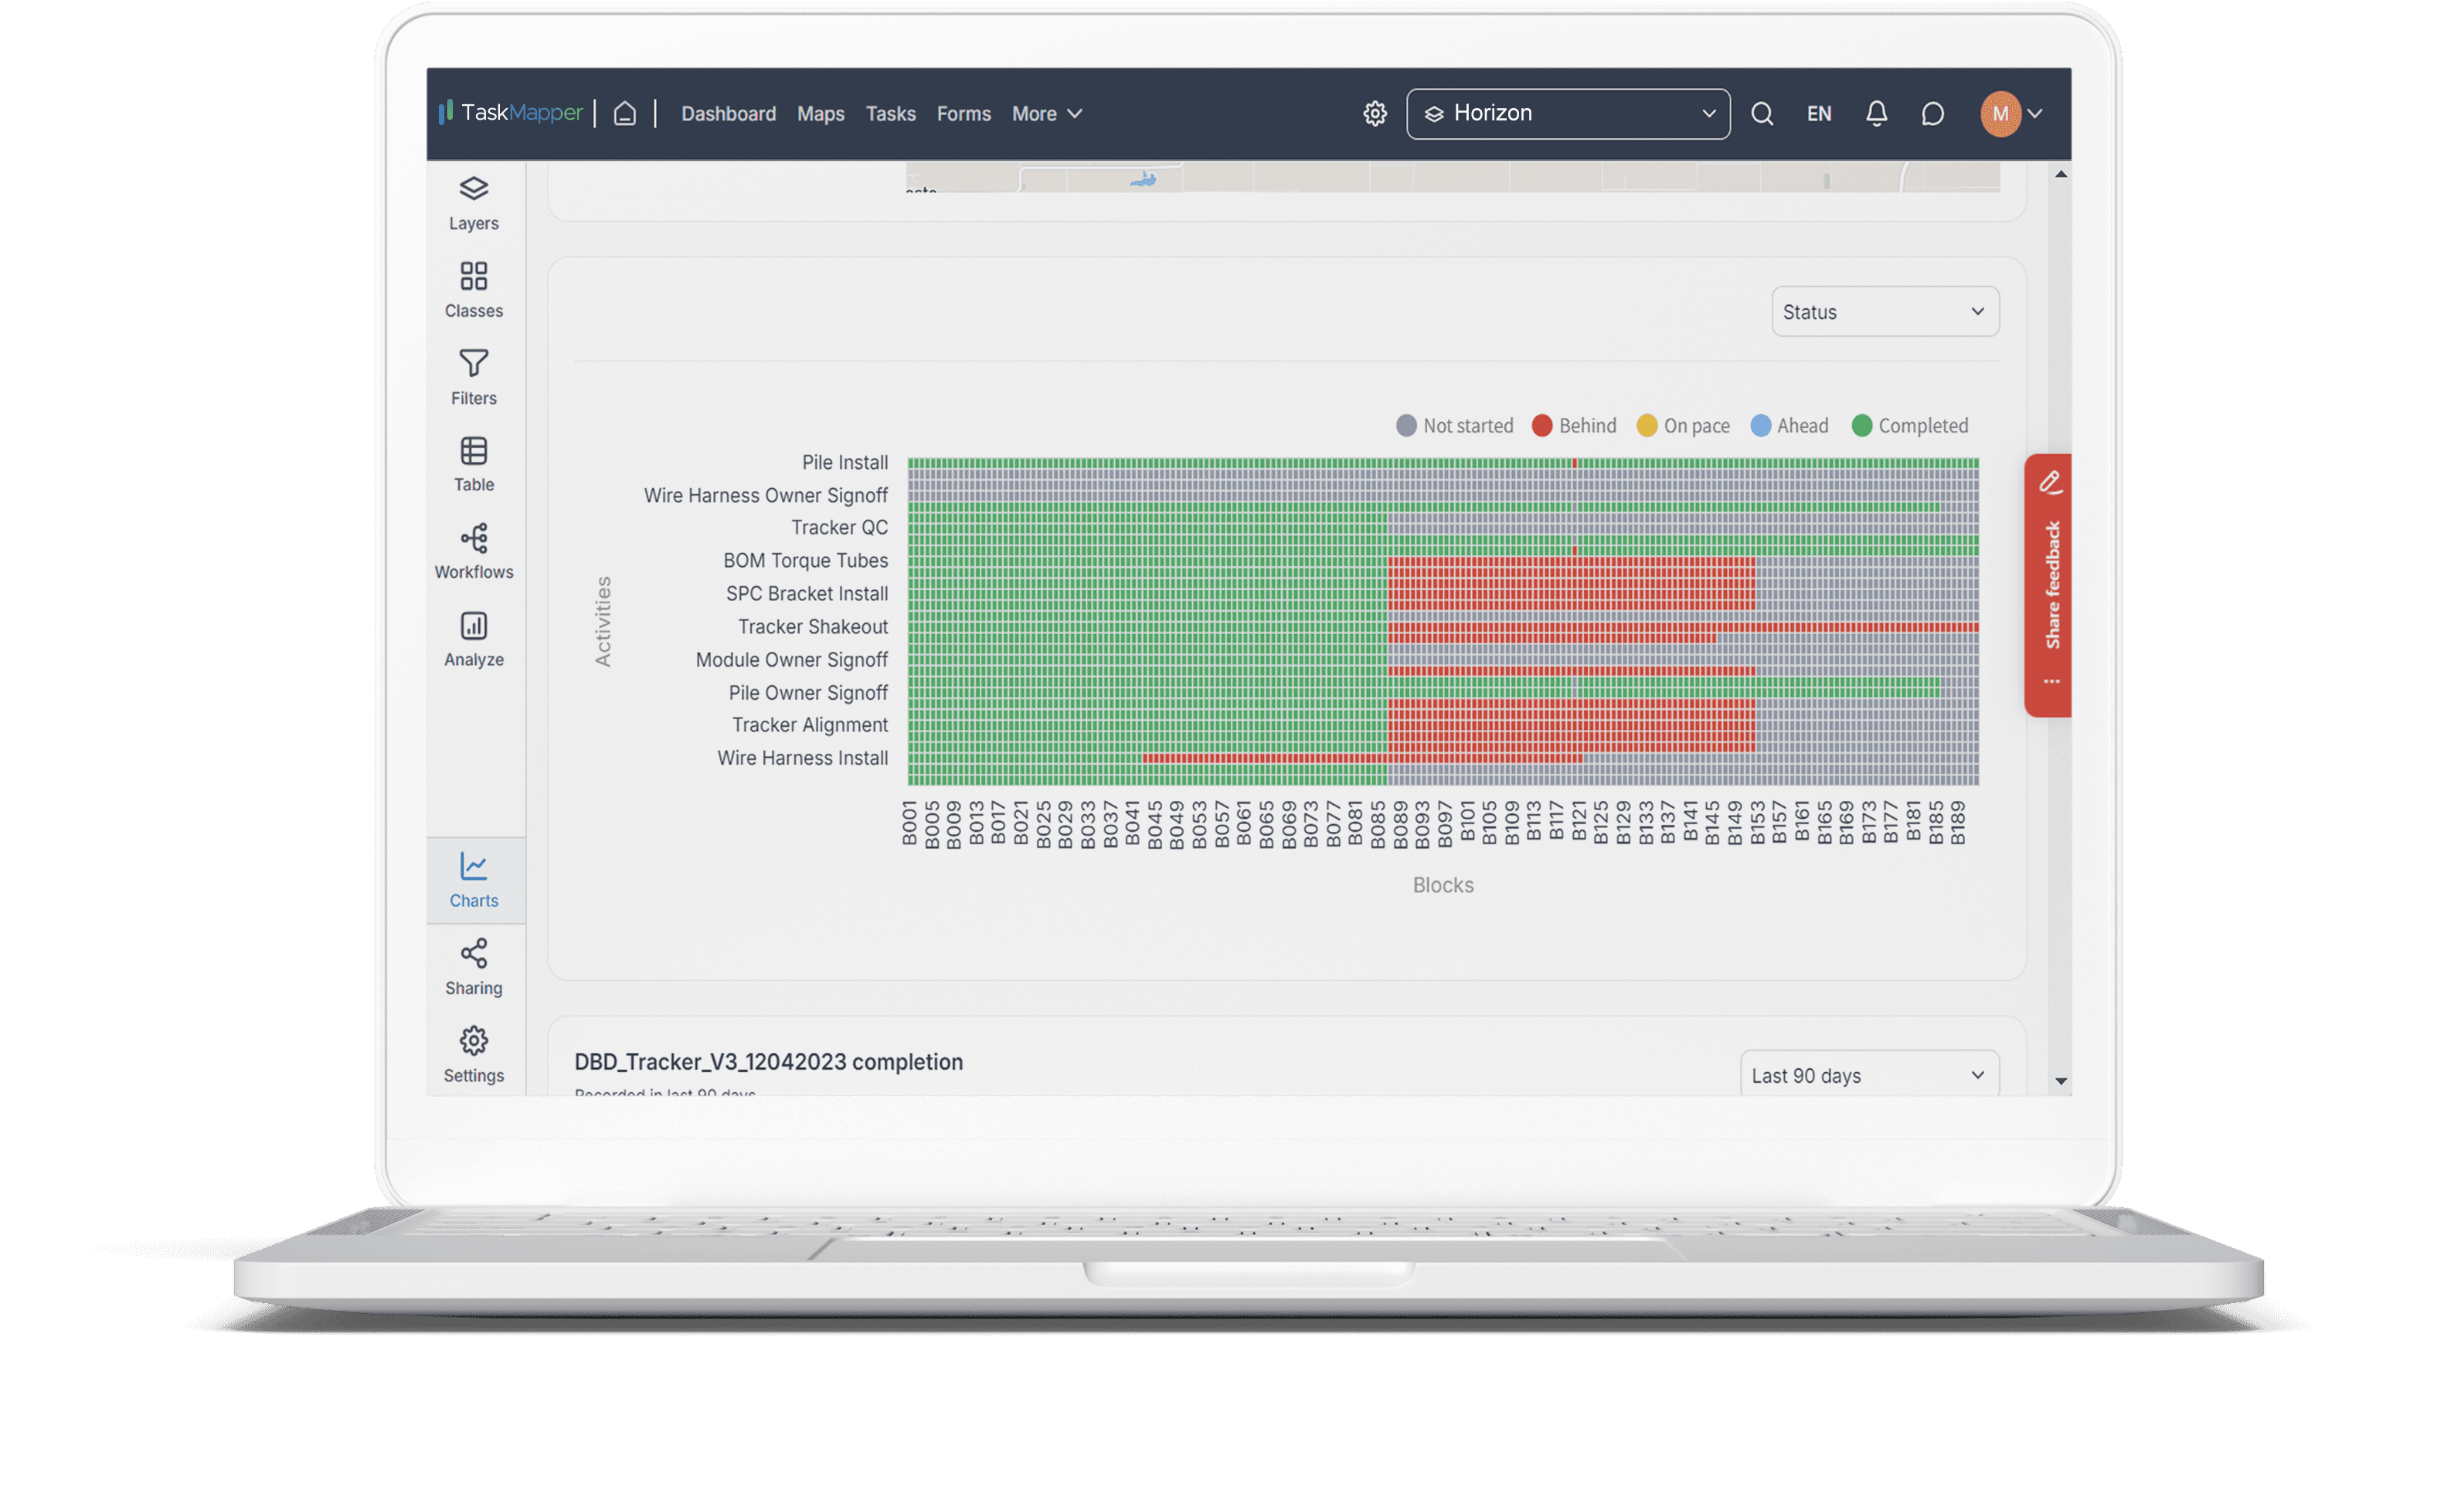Click the Blocks axis title
Screen dimensions: 2464x1500
[1442, 884]
